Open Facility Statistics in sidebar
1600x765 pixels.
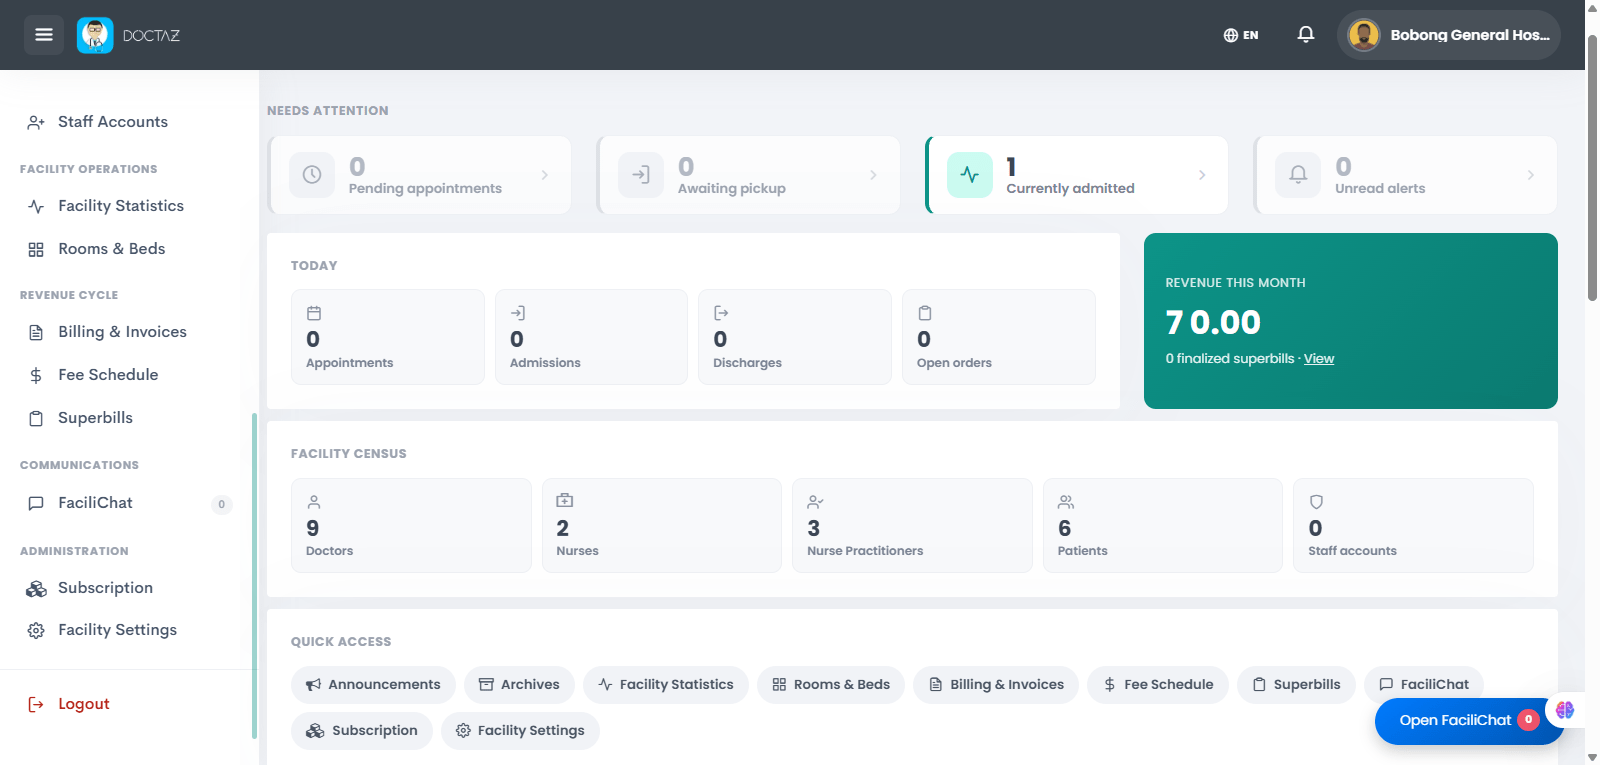click(120, 206)
